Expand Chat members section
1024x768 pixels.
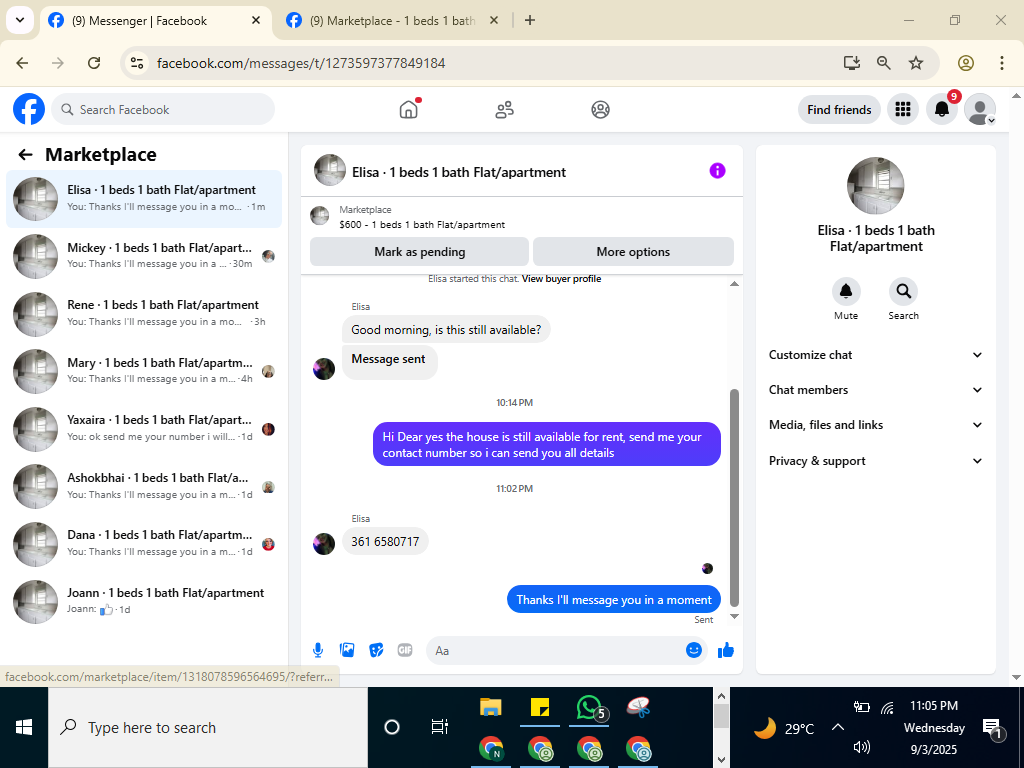click(875, 390)
